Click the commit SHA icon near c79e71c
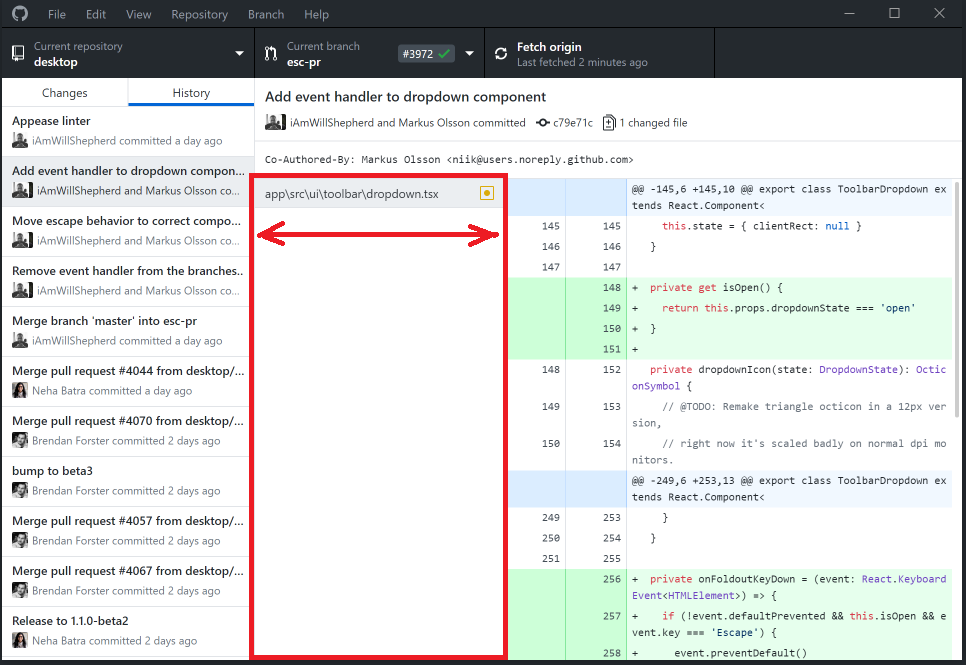 543,123
